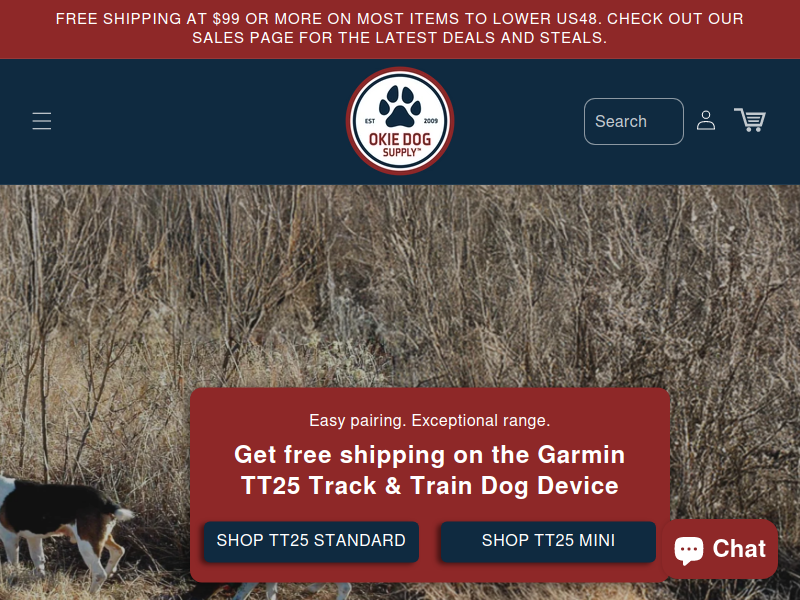This screenshot has height=600, width=800.
Task: Click the Garmin TT25 free shipping headline
Action: pos(430,470)
